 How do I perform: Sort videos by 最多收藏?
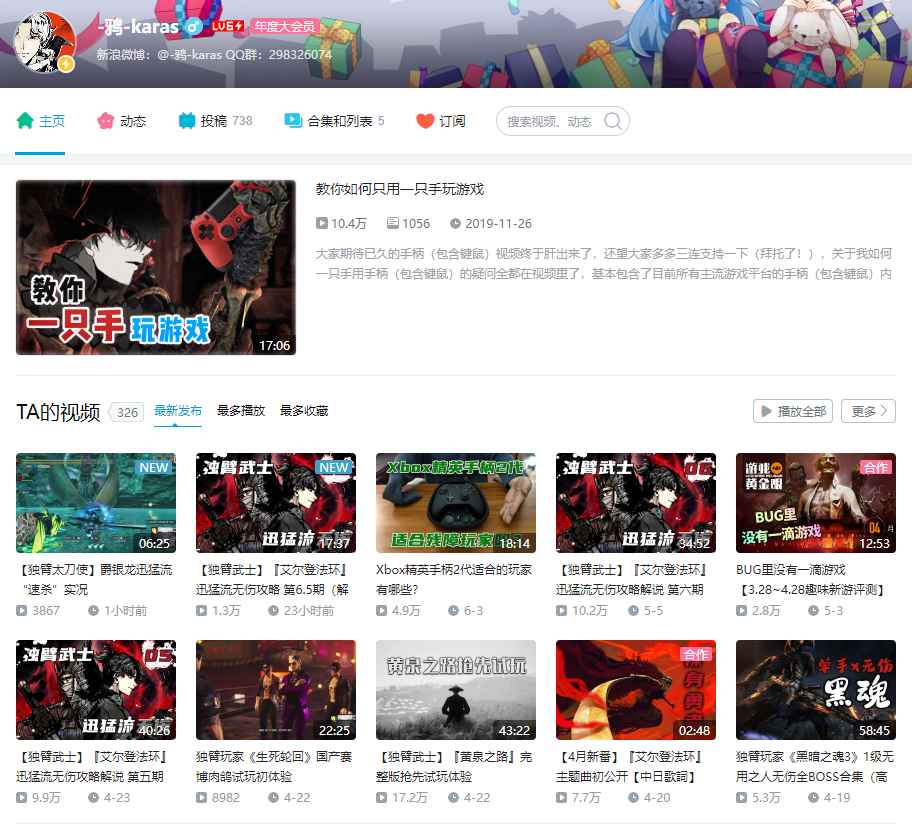coord(304,411)
